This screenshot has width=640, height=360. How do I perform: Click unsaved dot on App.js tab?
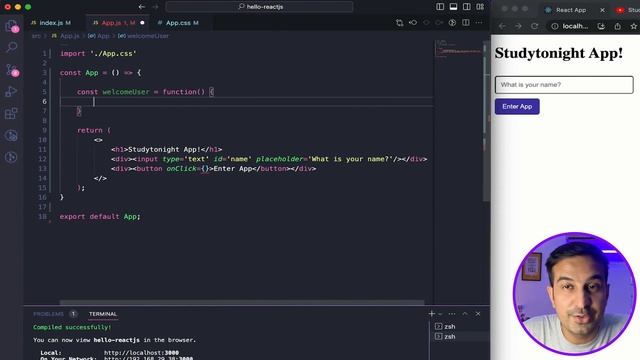(x=142, y=23)
